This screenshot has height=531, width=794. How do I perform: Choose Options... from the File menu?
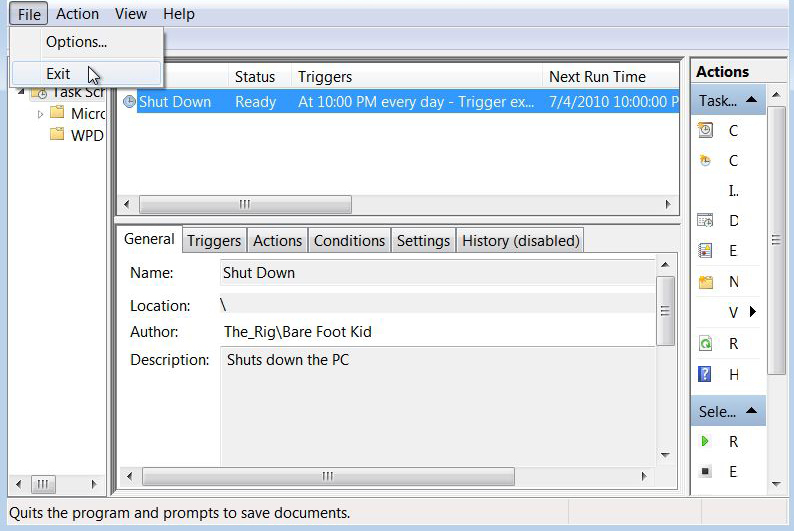pyautogui.click(x=86, y=42)
